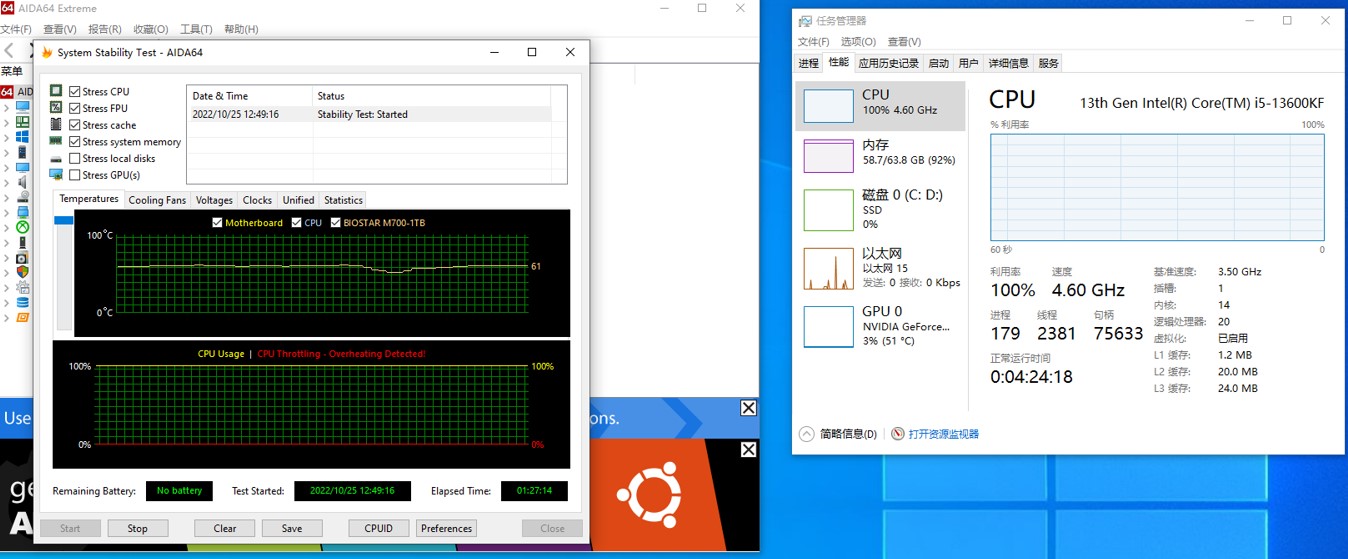Expand the Security shield node chevron
The height and width of the screenshot is (559, 1348).
(6, 272)
